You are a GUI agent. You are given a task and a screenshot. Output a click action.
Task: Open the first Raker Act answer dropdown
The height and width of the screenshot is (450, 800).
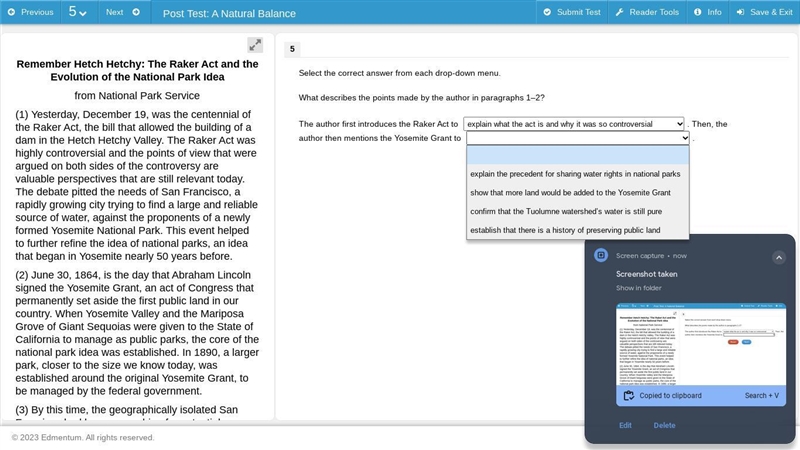[x=573, y=124]
